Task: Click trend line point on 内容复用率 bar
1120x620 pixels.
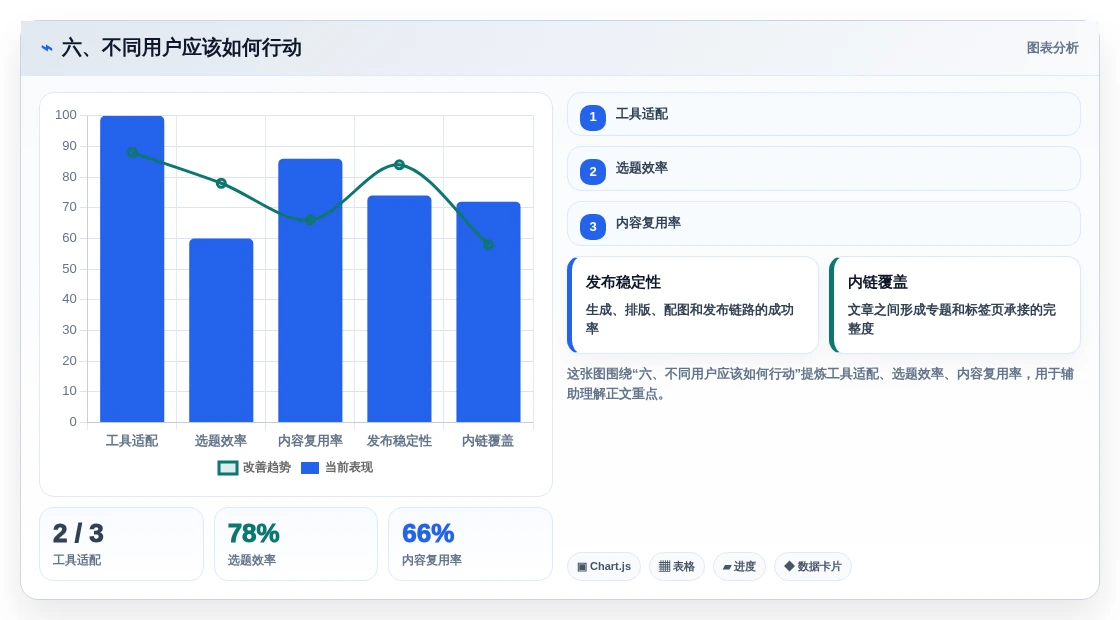Action: [x=310, y=220]
